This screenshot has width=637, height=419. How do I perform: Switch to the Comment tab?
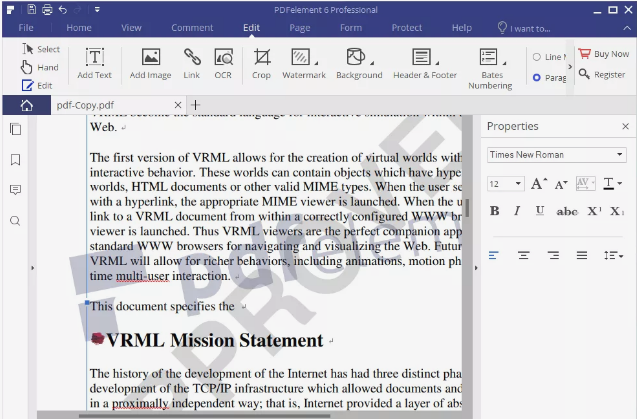coord(192,28)
